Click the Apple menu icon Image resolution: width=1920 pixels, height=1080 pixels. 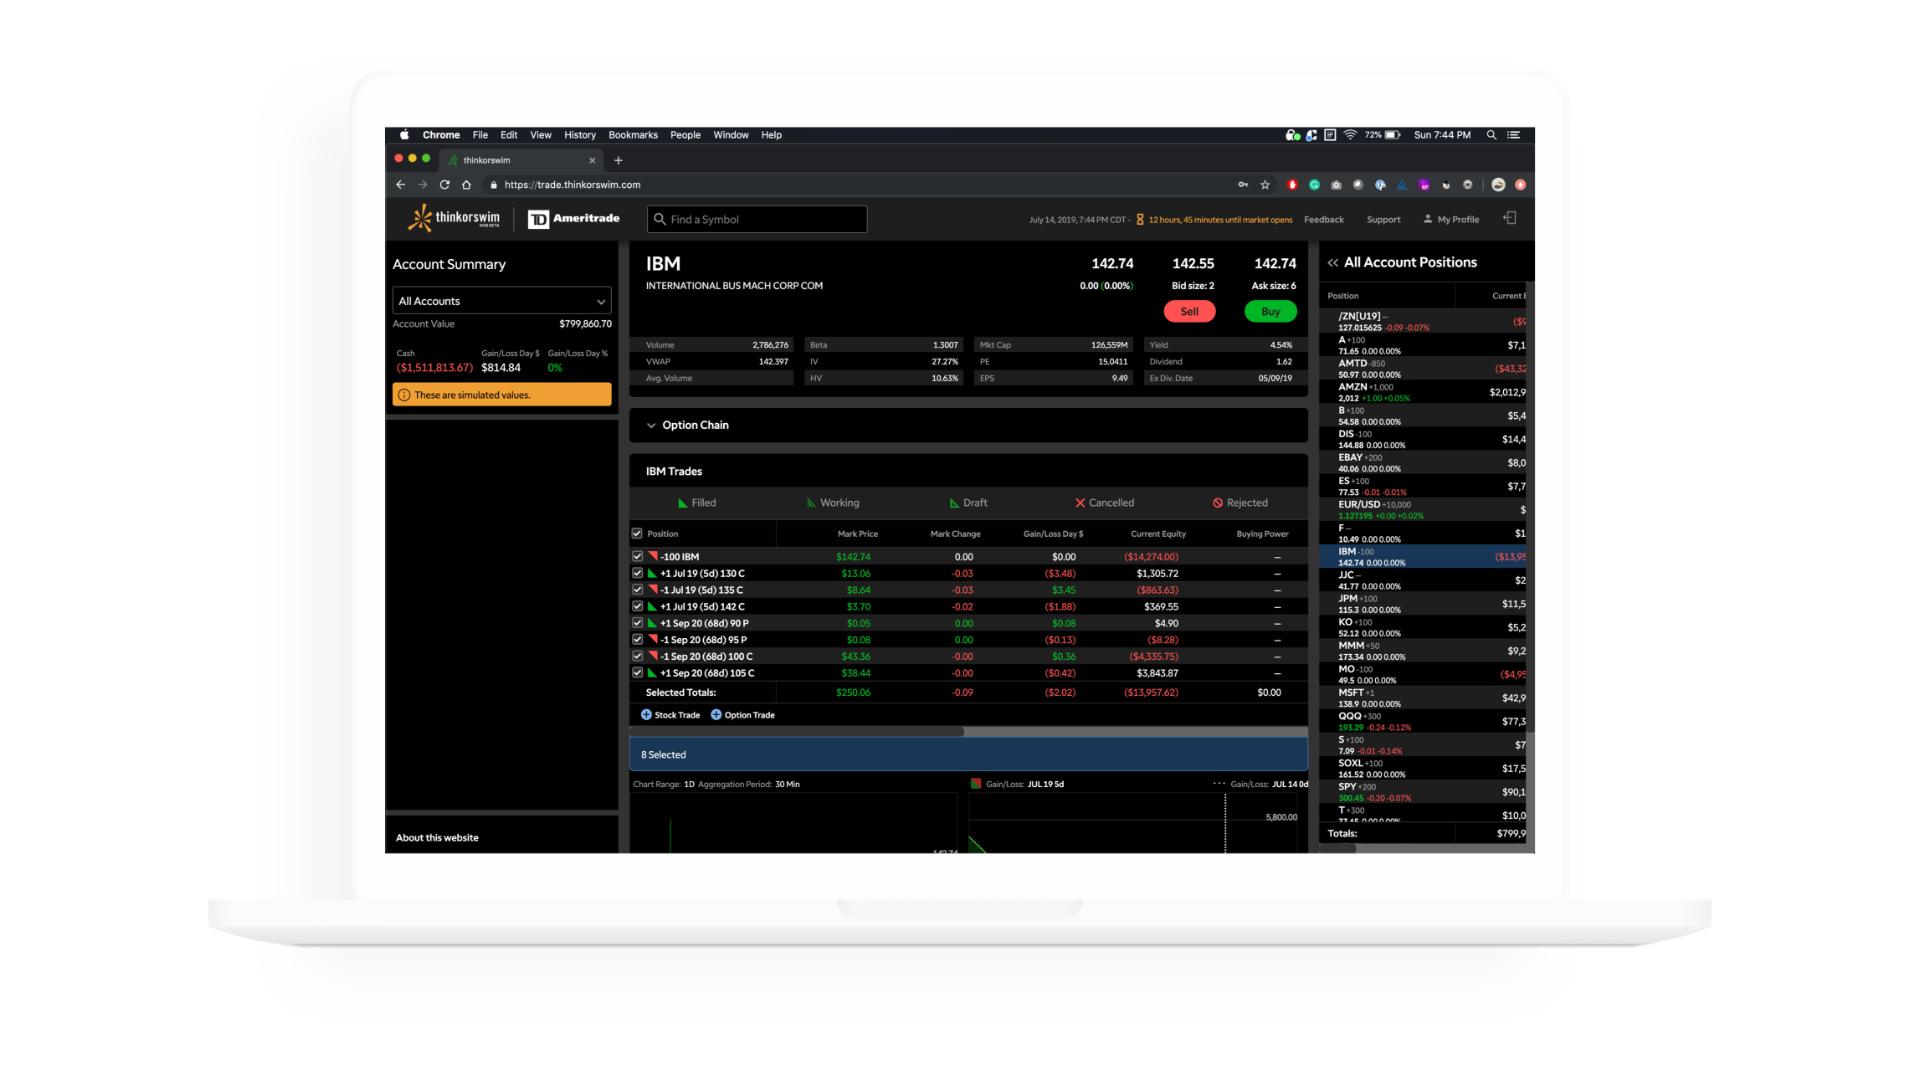404,135
